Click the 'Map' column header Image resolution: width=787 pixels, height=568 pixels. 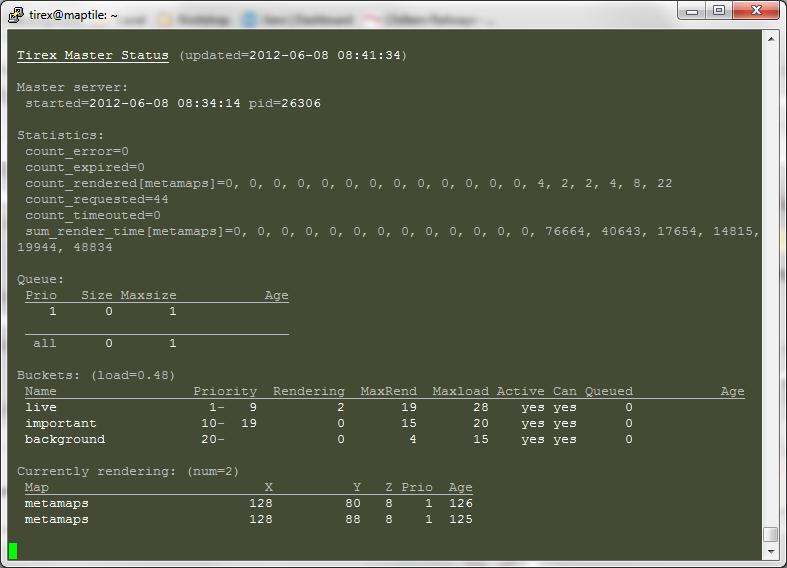(37, 487)
